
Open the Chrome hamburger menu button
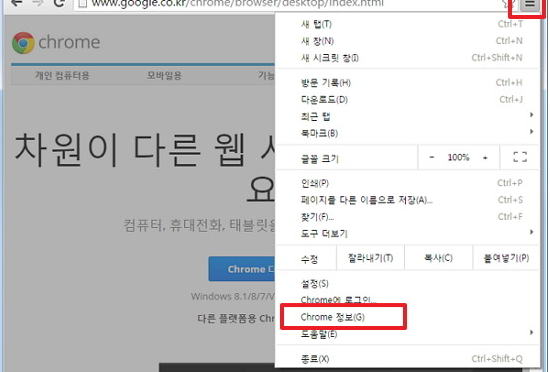click(x=530, y=4)
